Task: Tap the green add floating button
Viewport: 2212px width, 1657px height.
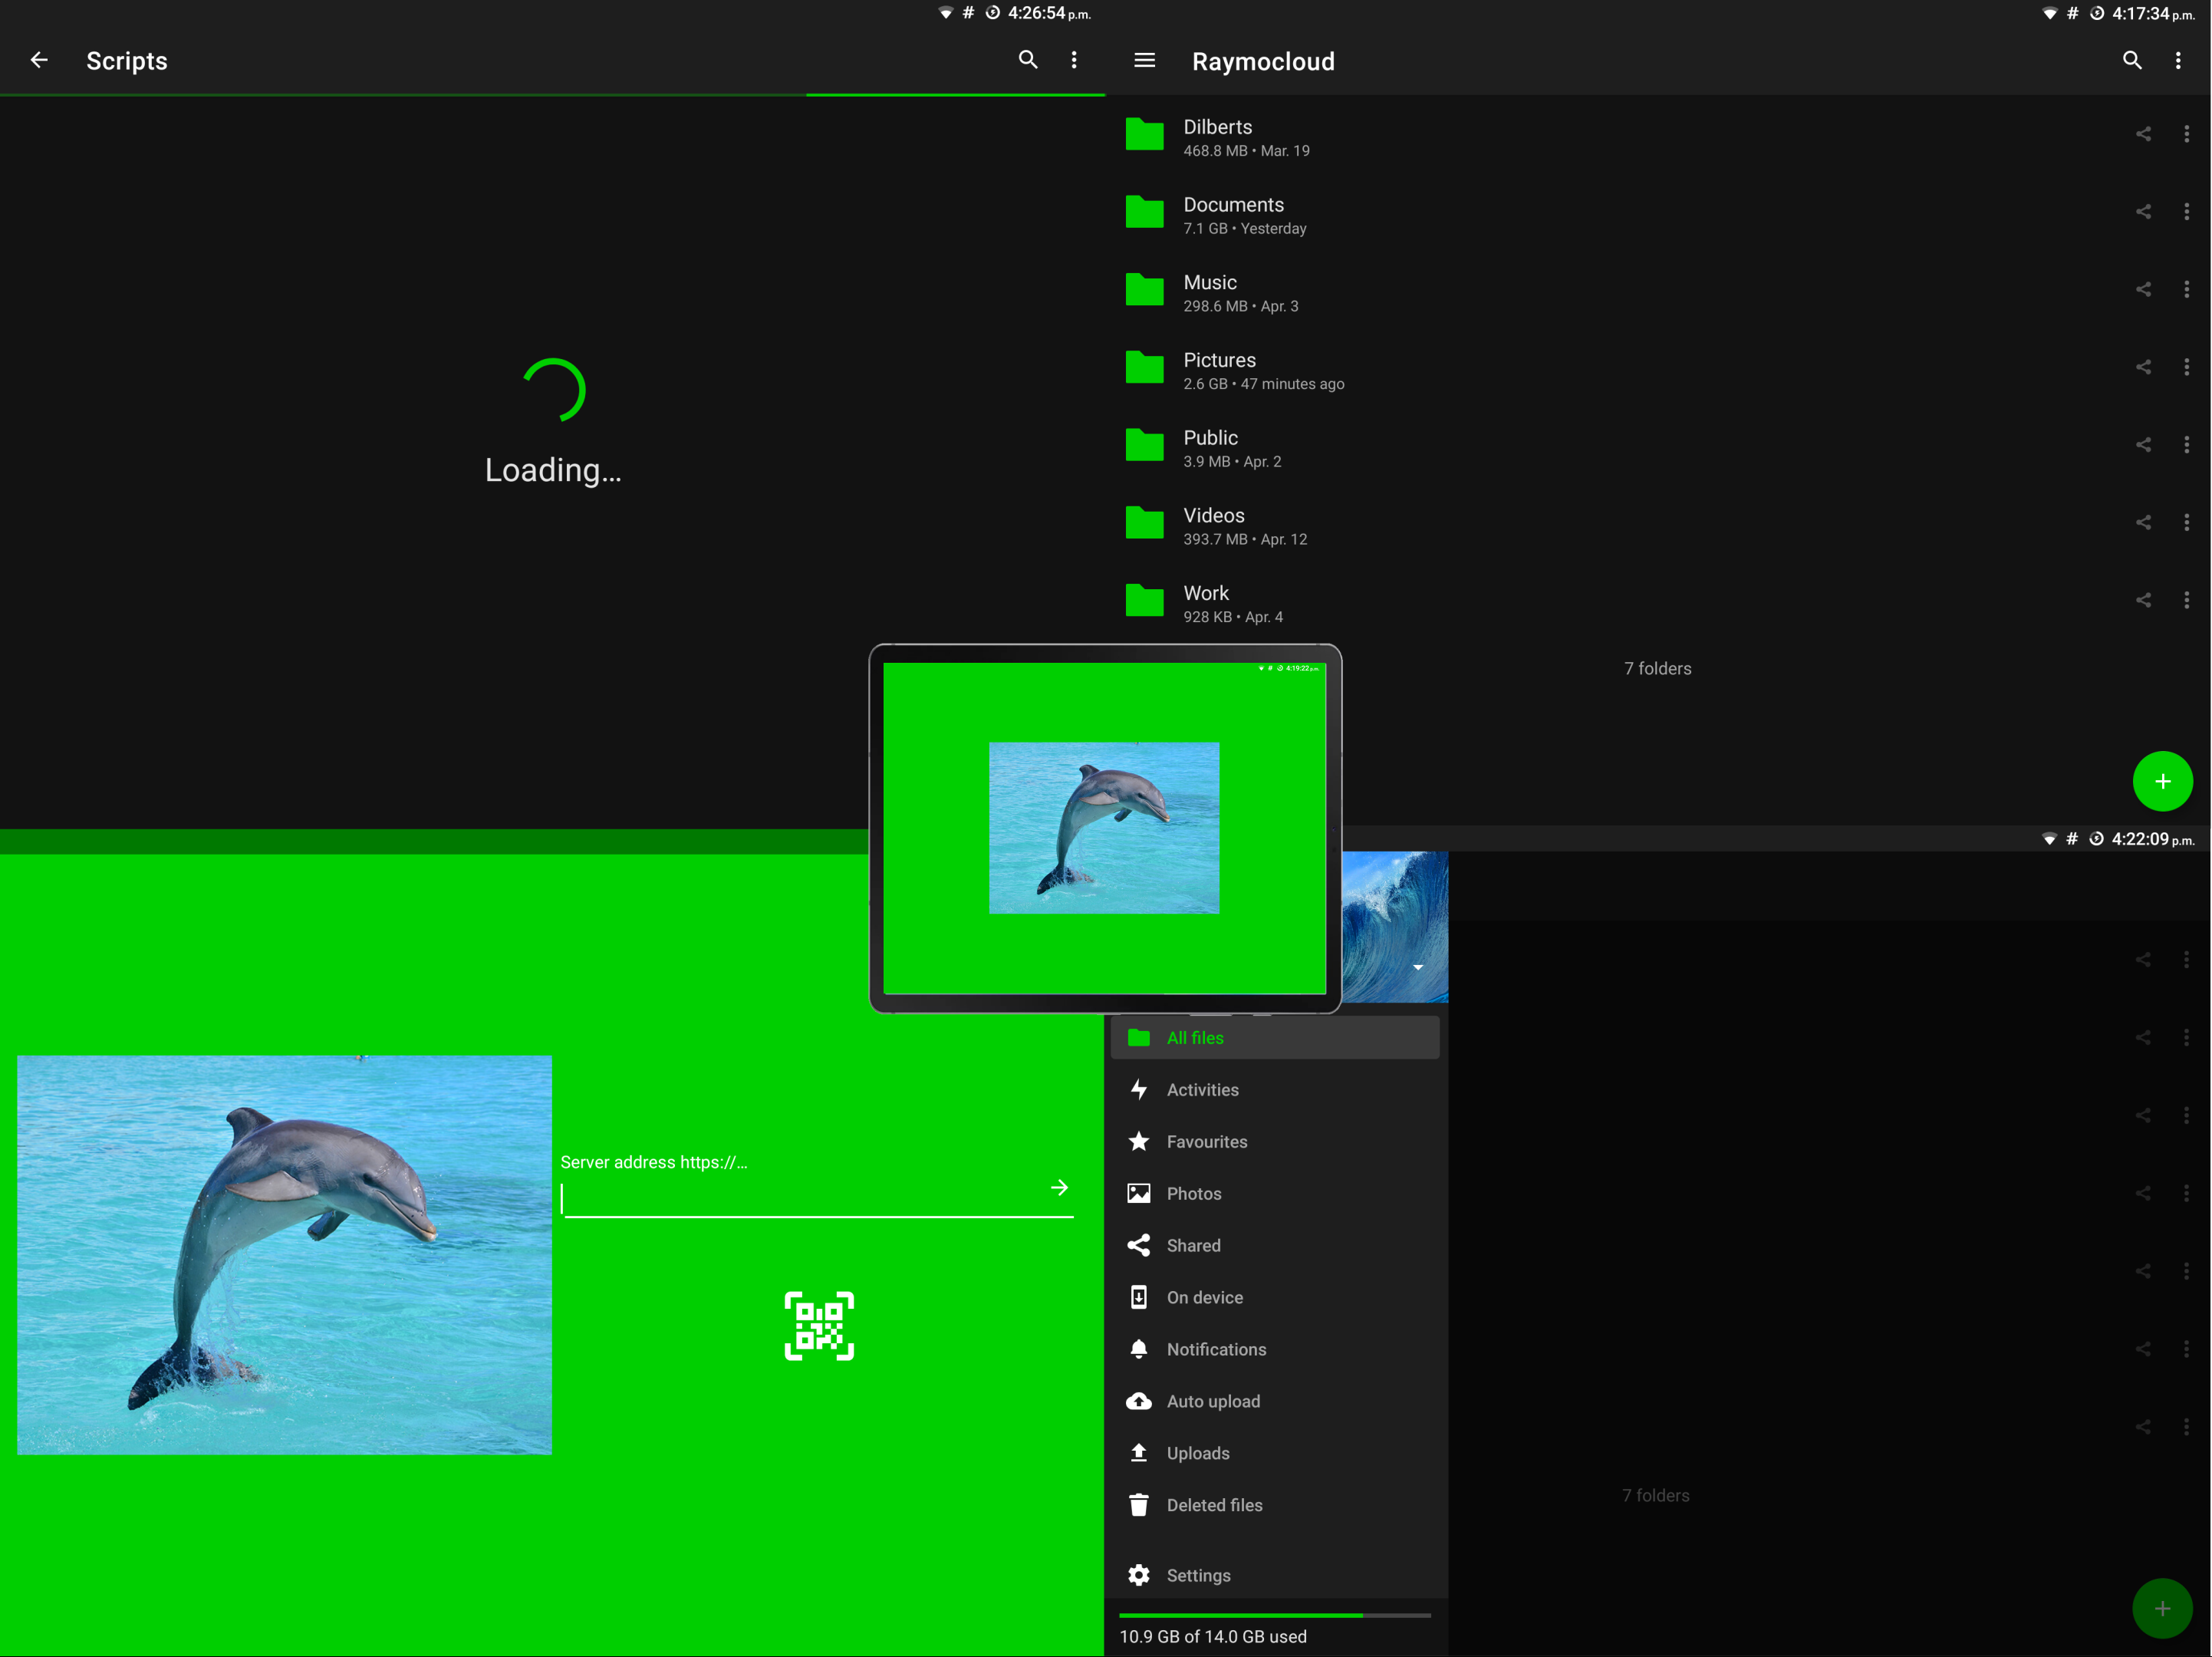Action: click(2162, 781)
